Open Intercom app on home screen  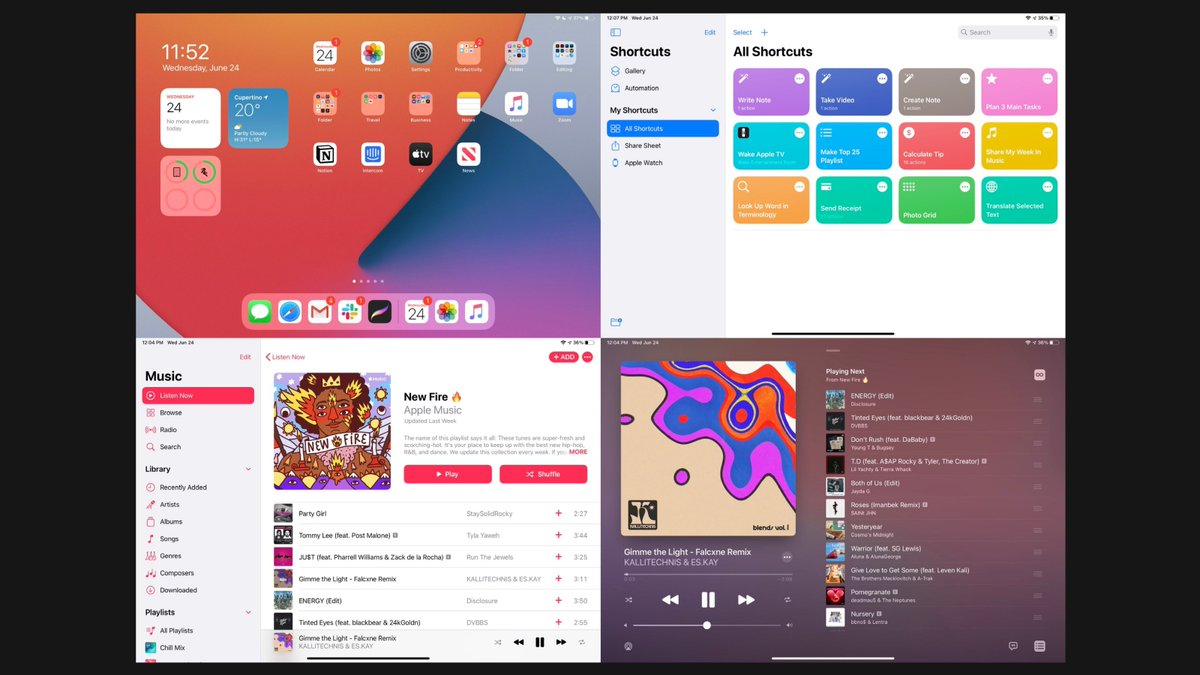coord(373,154)
